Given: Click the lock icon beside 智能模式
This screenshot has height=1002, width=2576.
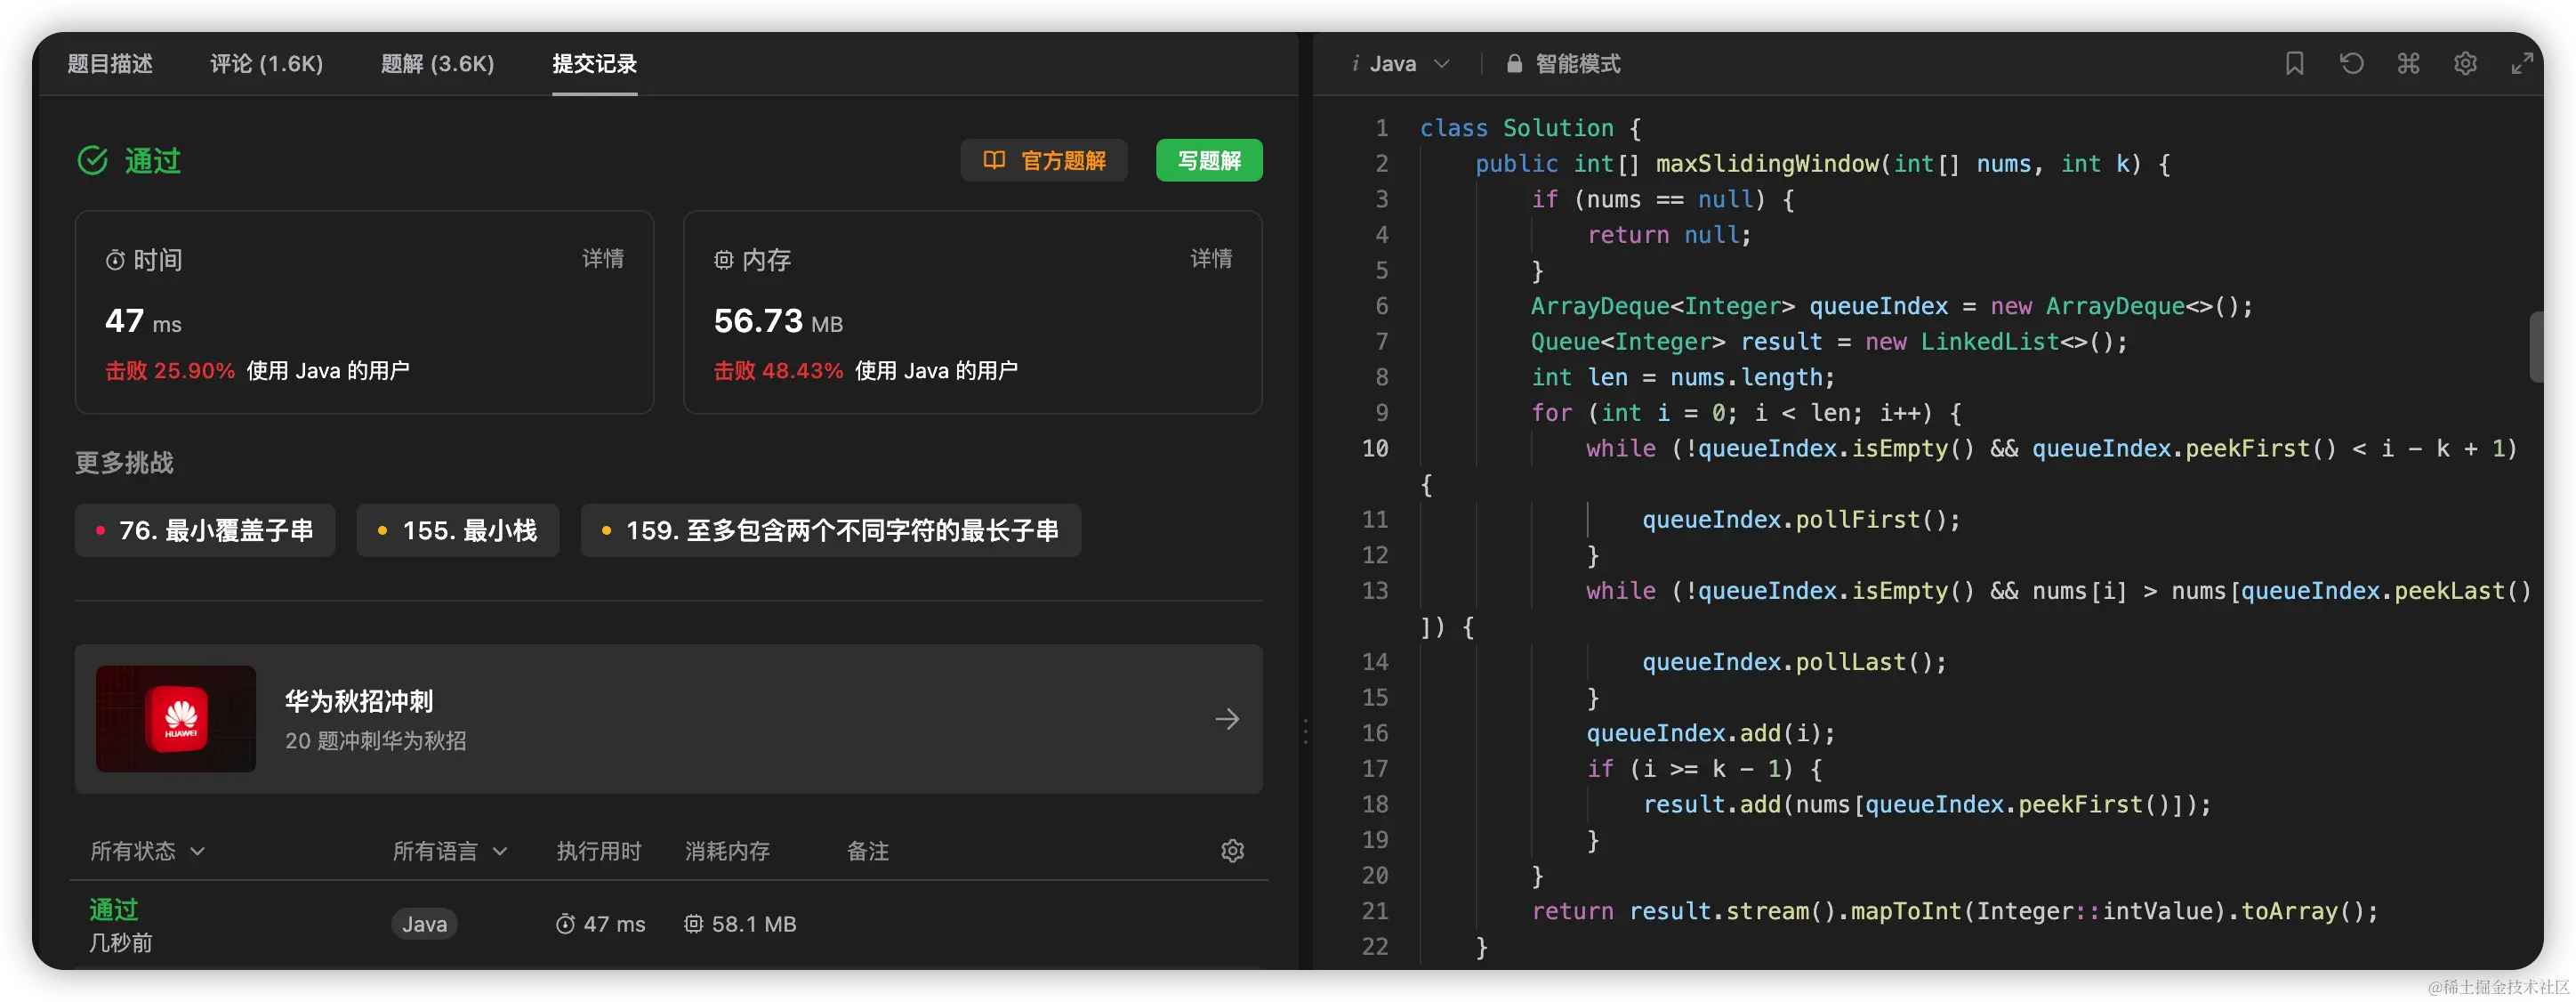Looking at the screenshot, I should [x=1514, y=64].
